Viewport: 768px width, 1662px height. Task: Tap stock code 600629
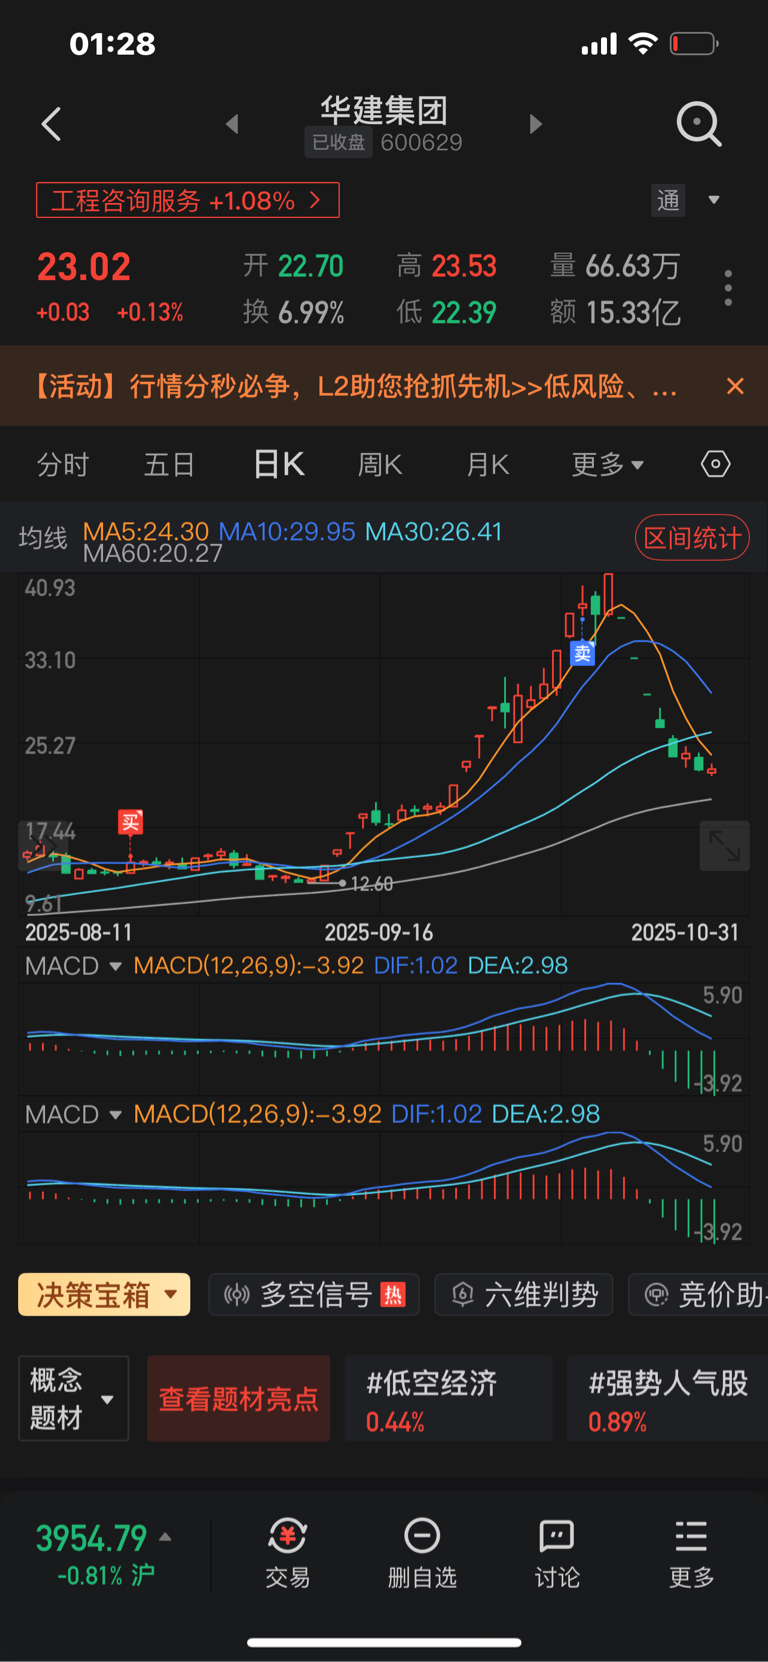pyautogui.click(x=421, y=142)
